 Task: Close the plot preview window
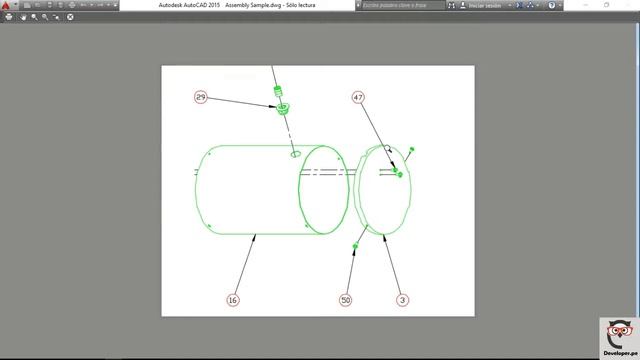(70, 17)
